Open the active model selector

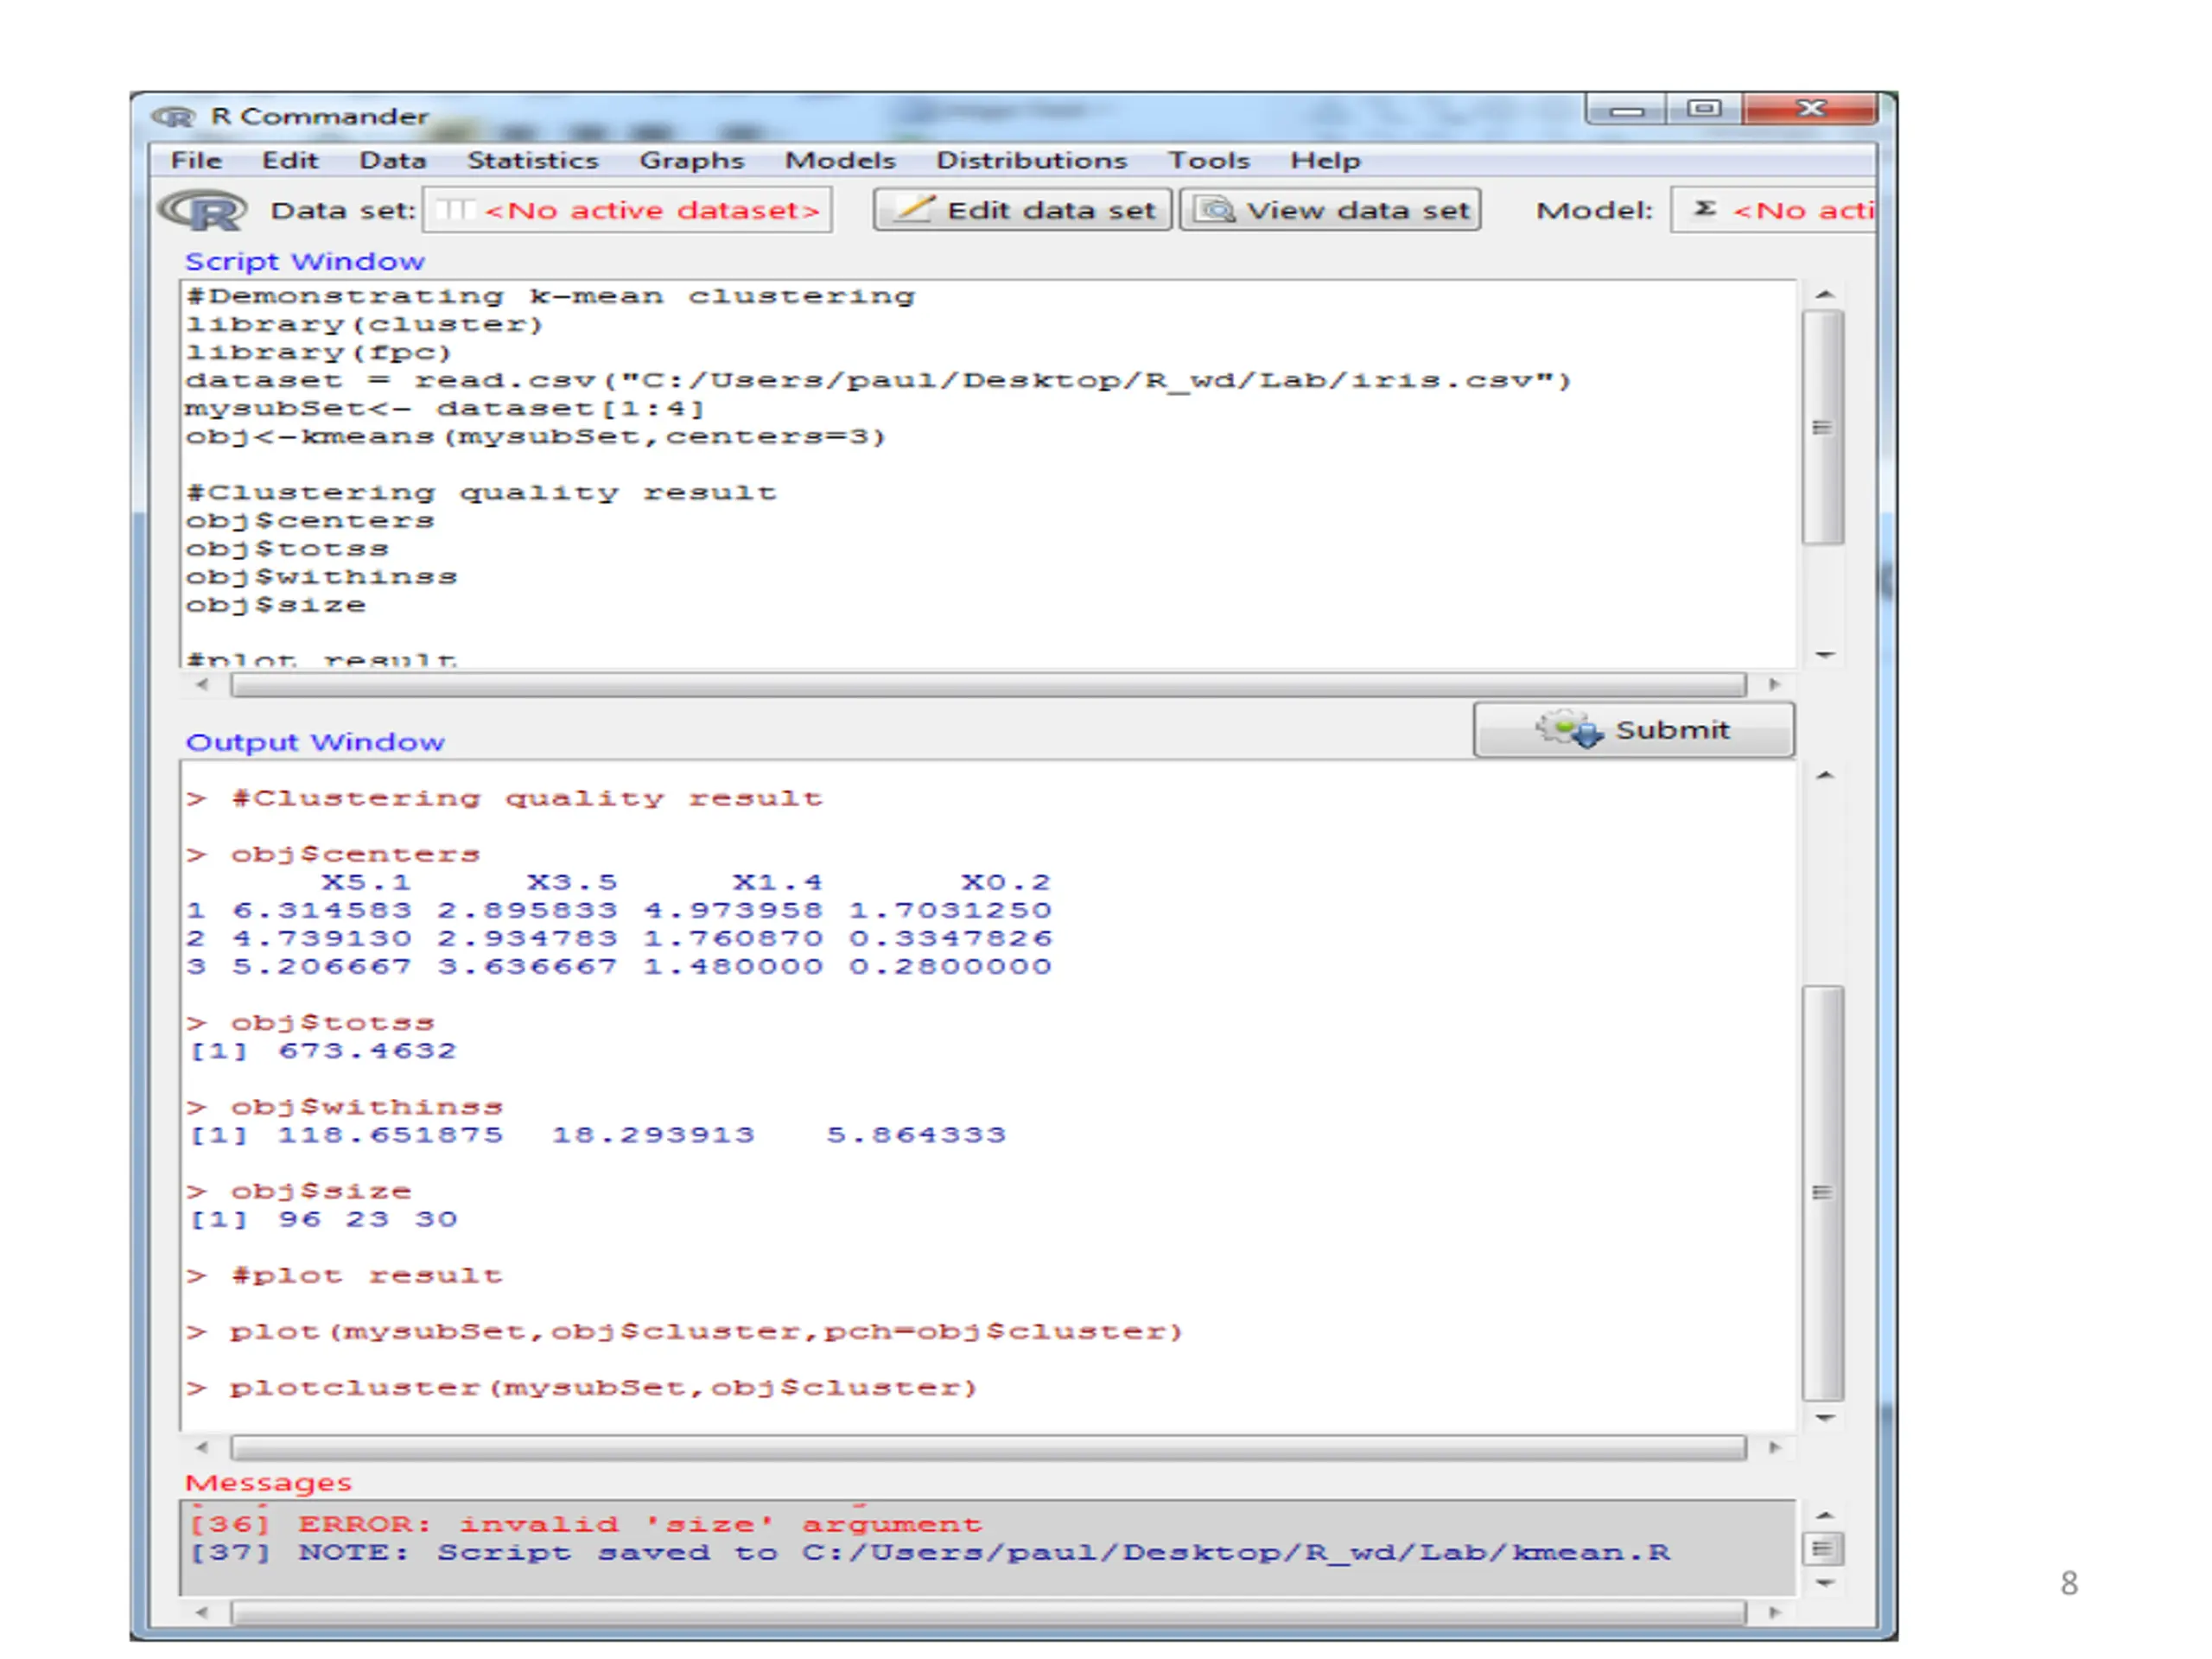1773,210
